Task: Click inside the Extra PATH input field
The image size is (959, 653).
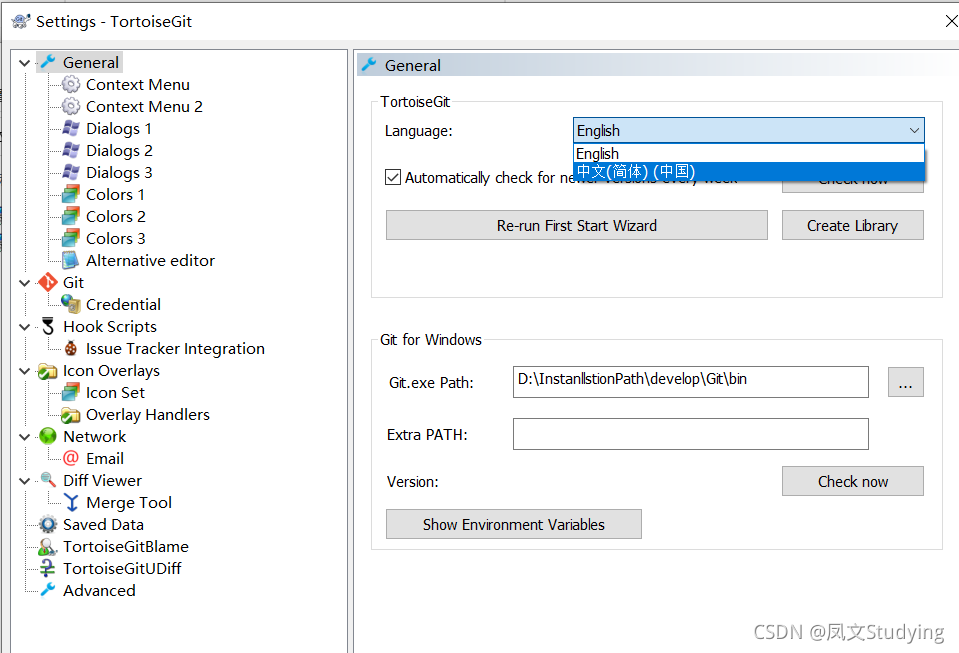Action: click(690, 434)
